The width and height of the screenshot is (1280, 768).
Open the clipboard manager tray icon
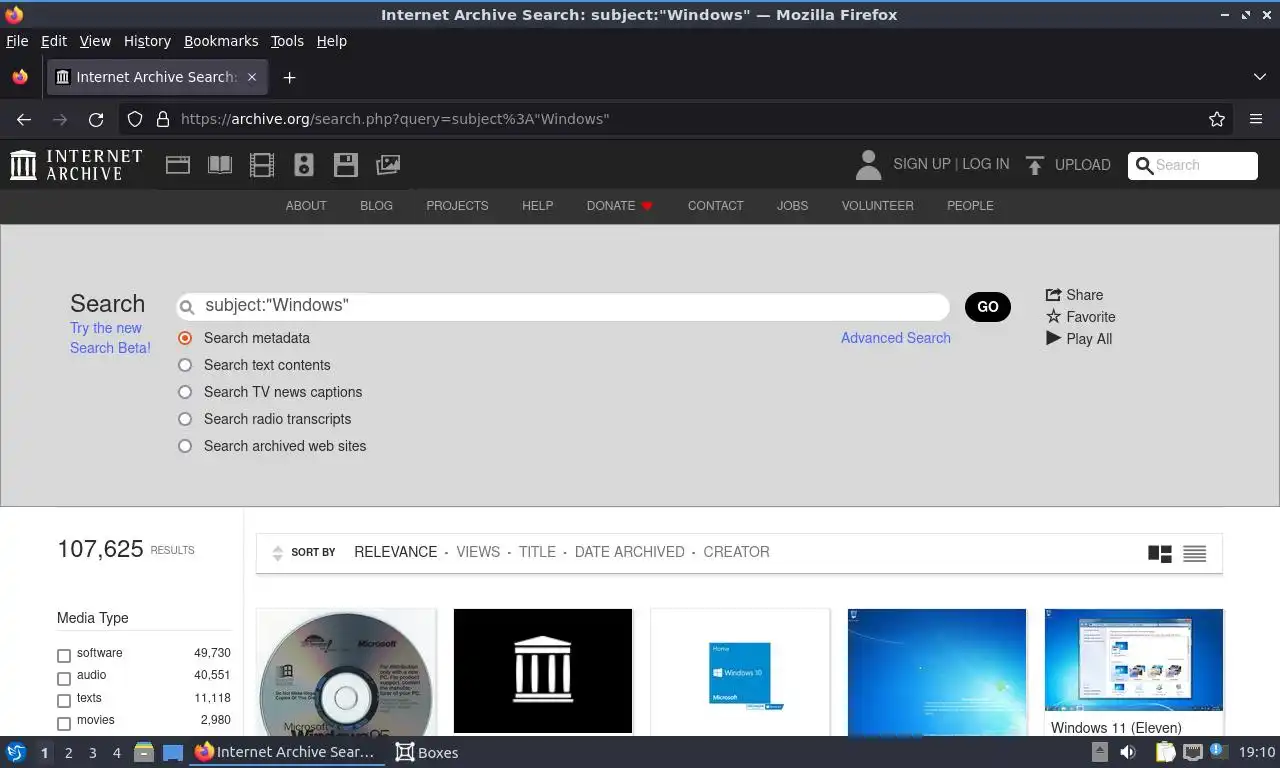click(1165, 752)
